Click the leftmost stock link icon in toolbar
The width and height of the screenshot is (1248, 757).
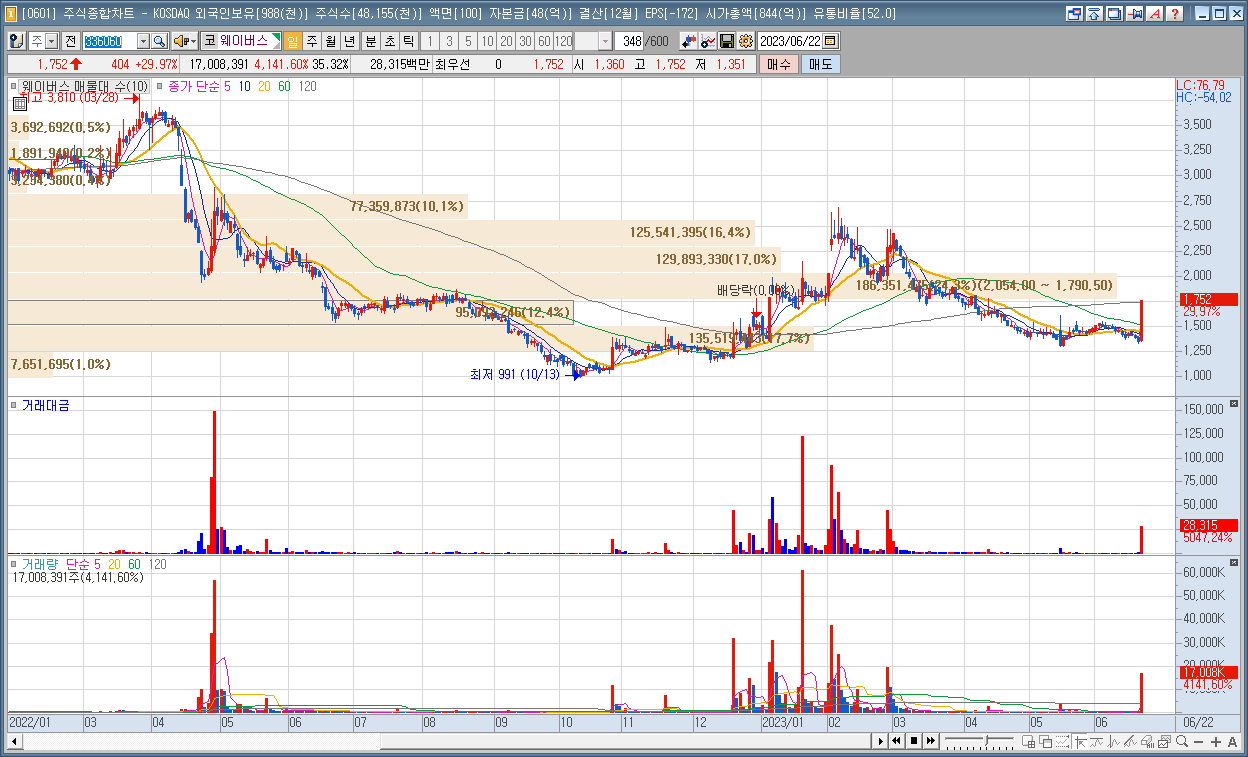point(17,41)
